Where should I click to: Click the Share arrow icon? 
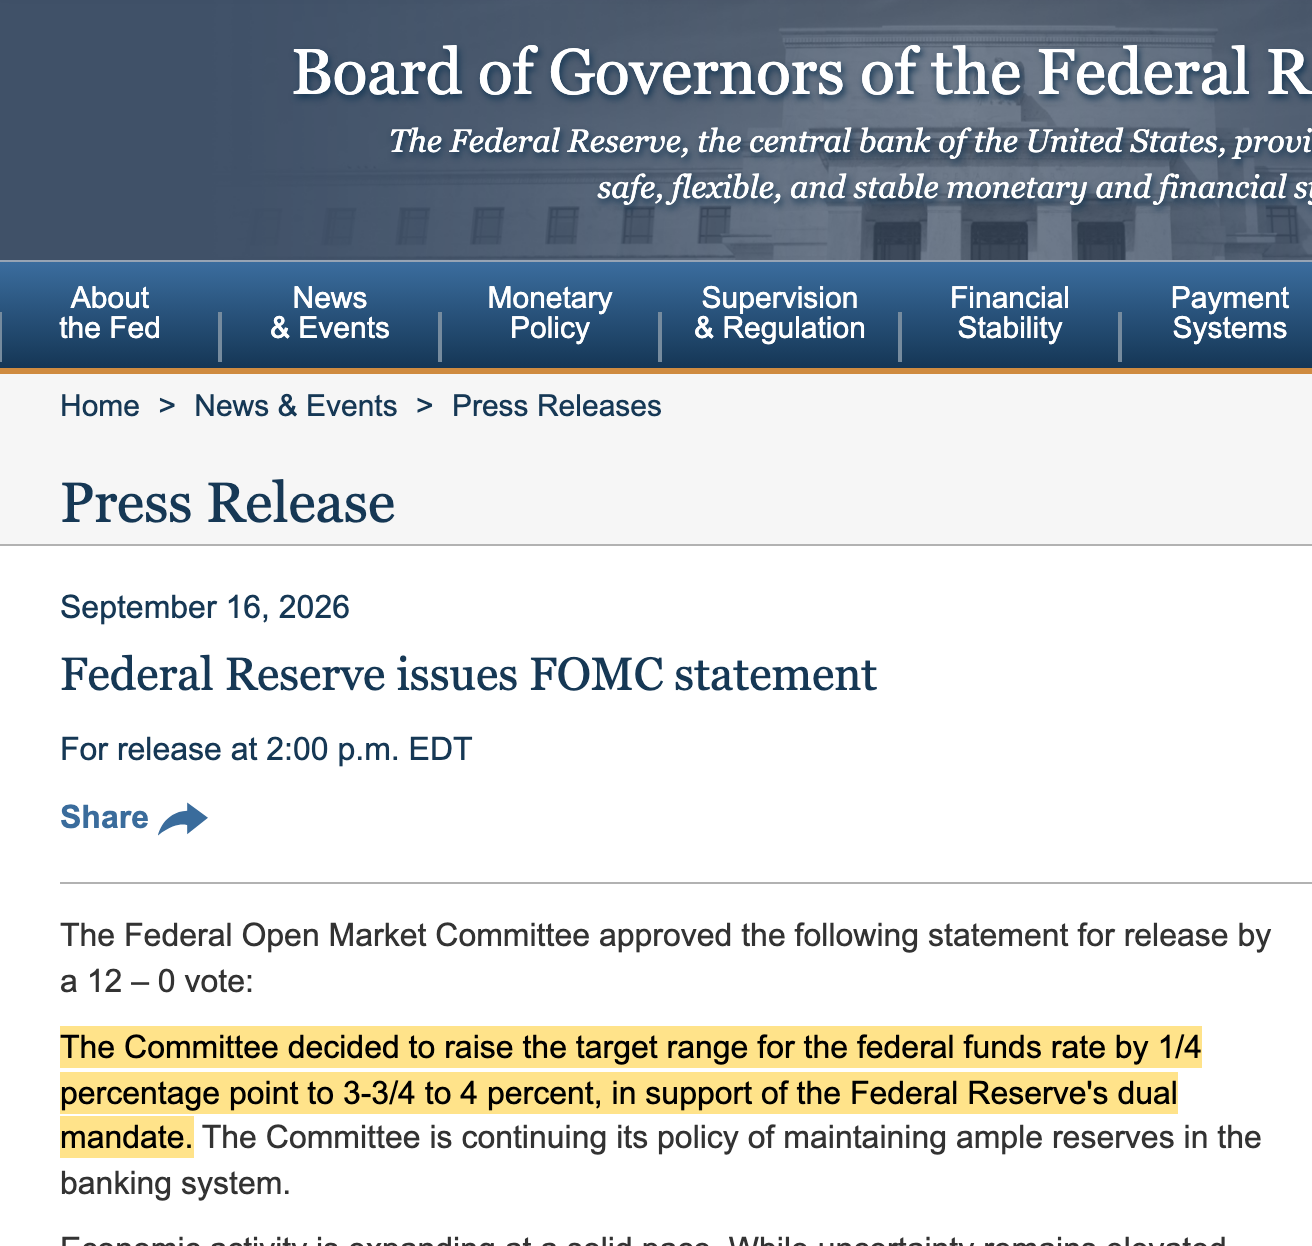pyautogui.click(x=183, y=818)
